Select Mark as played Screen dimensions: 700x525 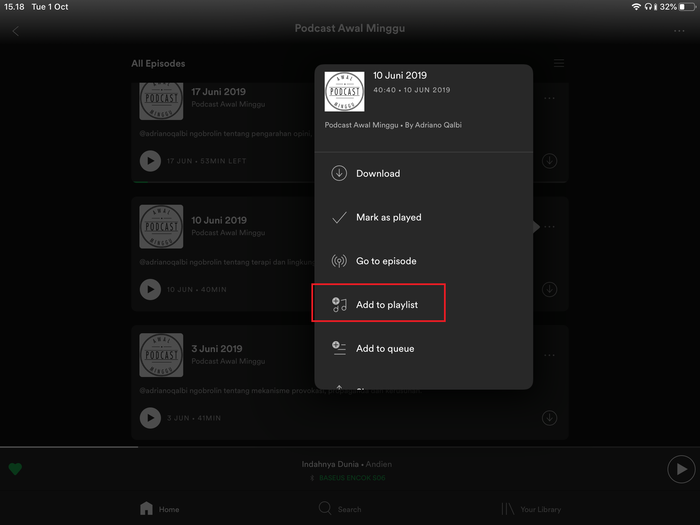click(424, 217)
